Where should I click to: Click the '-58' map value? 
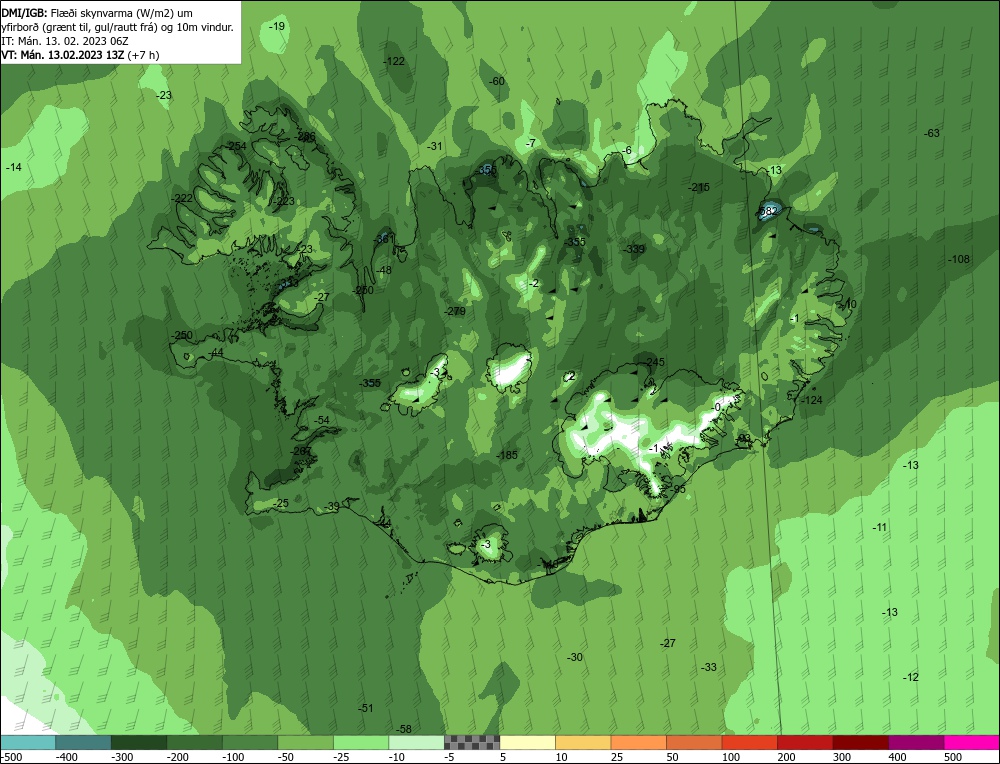pyautogui.click(x=404, y=729)
